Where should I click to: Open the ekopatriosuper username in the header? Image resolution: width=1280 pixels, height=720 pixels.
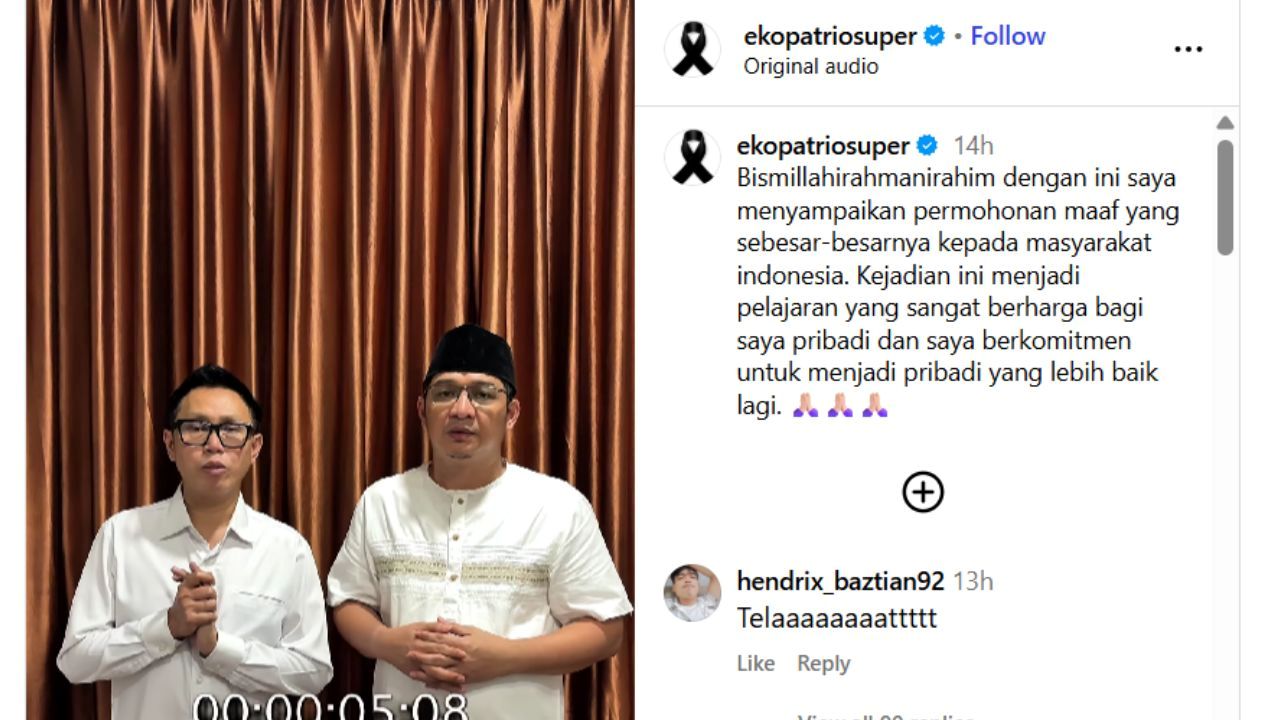coord(830,36)
